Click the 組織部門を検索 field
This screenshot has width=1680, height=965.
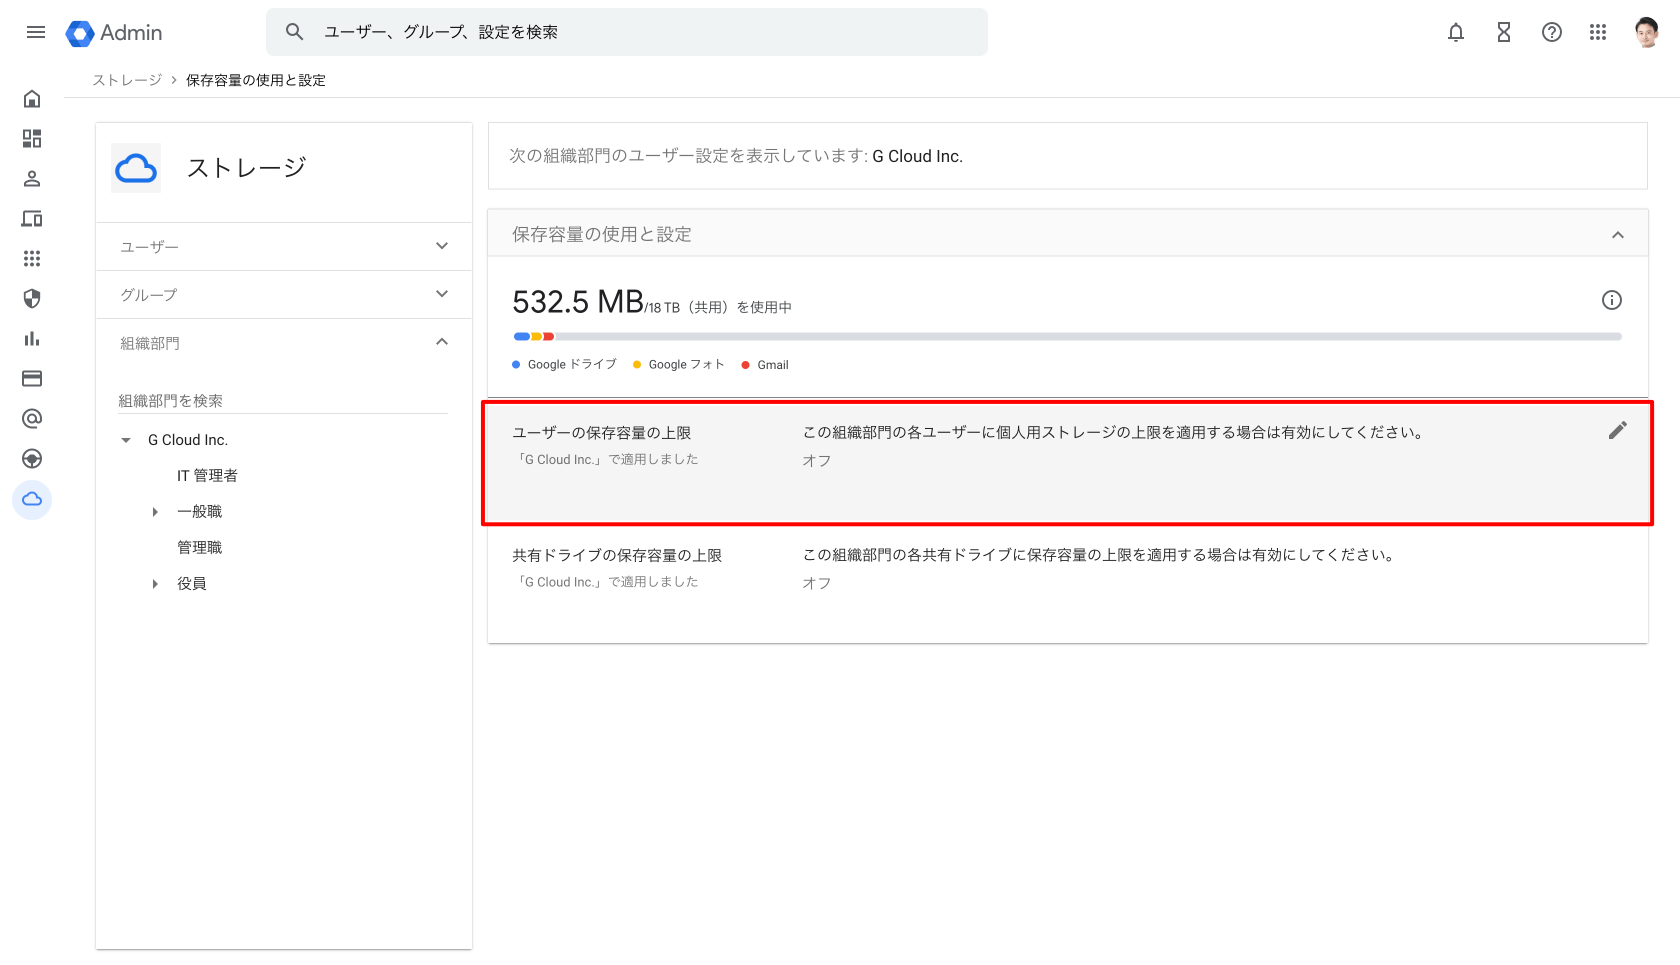click(x=283, y=401)
